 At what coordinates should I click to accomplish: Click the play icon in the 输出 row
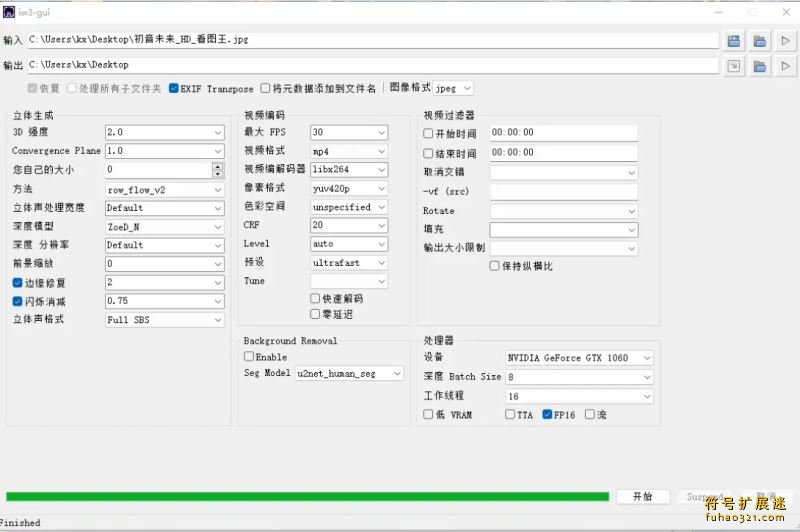tap(785, 66)
